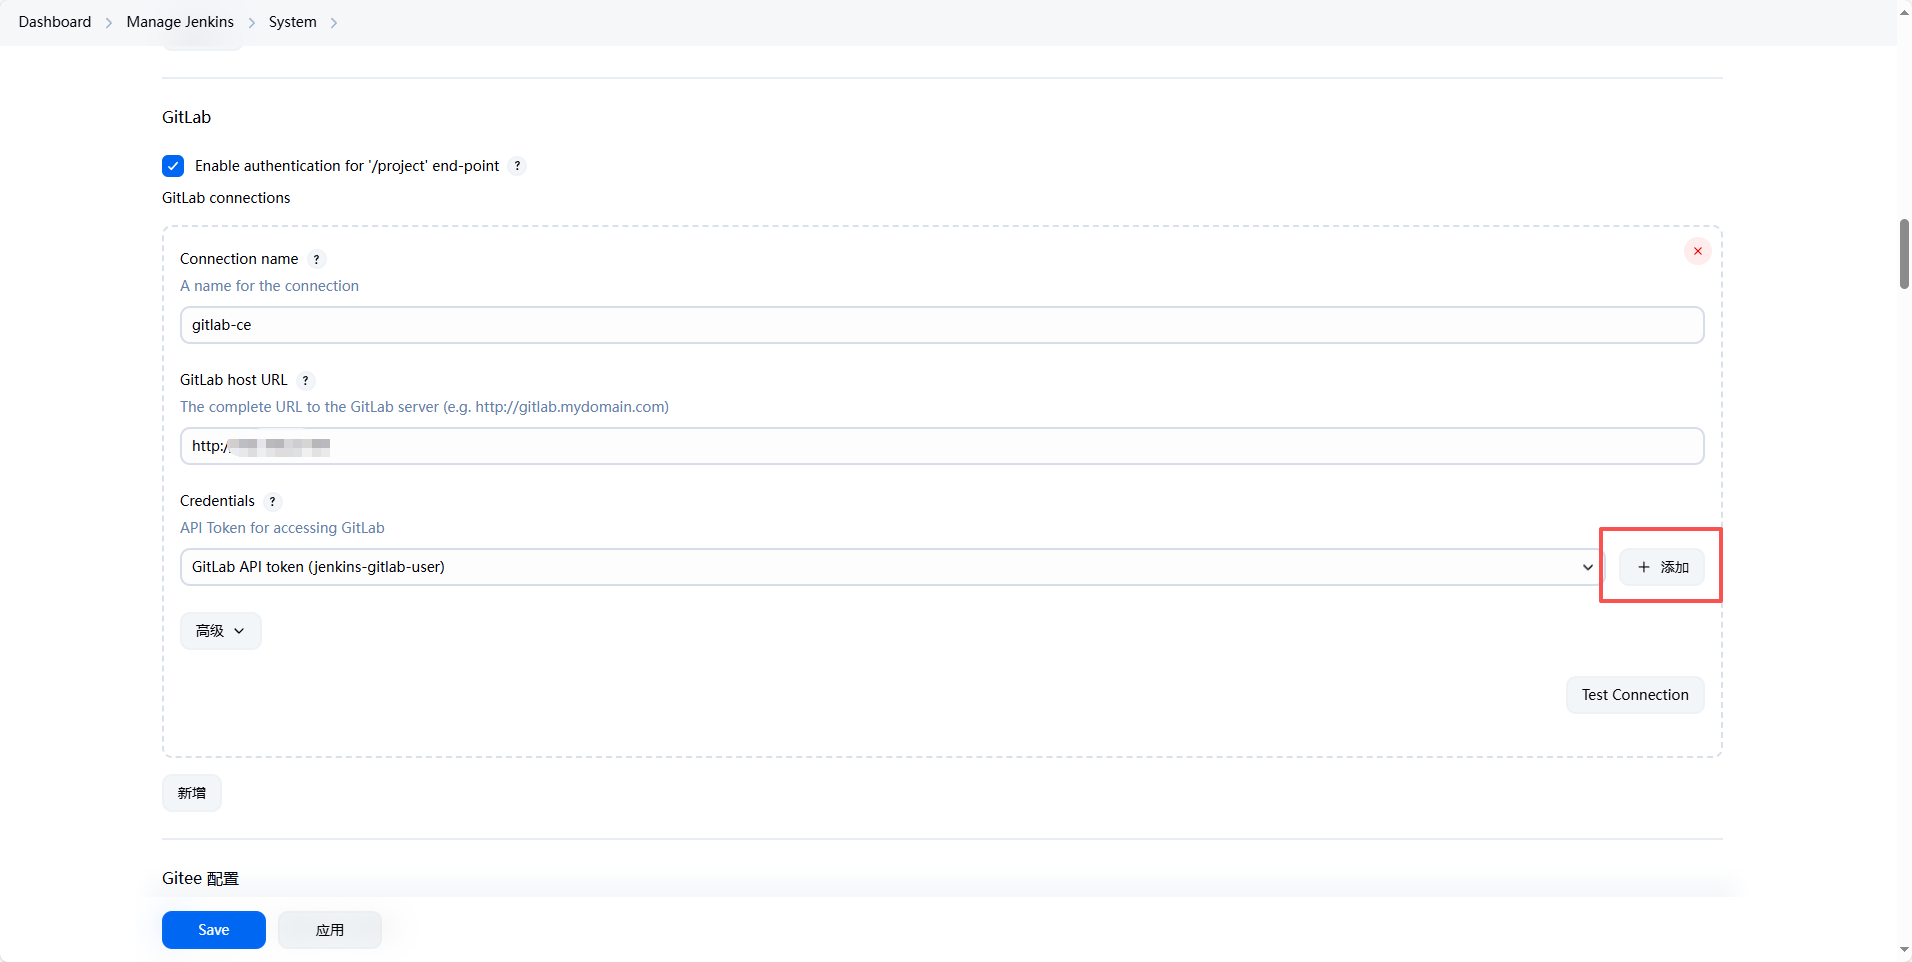Expand the 高级 advanced options
The image size is (1912, 962).
click(x=221, y=631)
